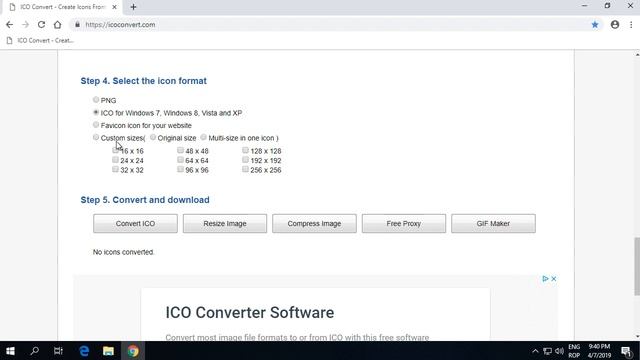Bookmark page with the star icon
This screenshot has width=640, height=360.
[x=595, y=24]
